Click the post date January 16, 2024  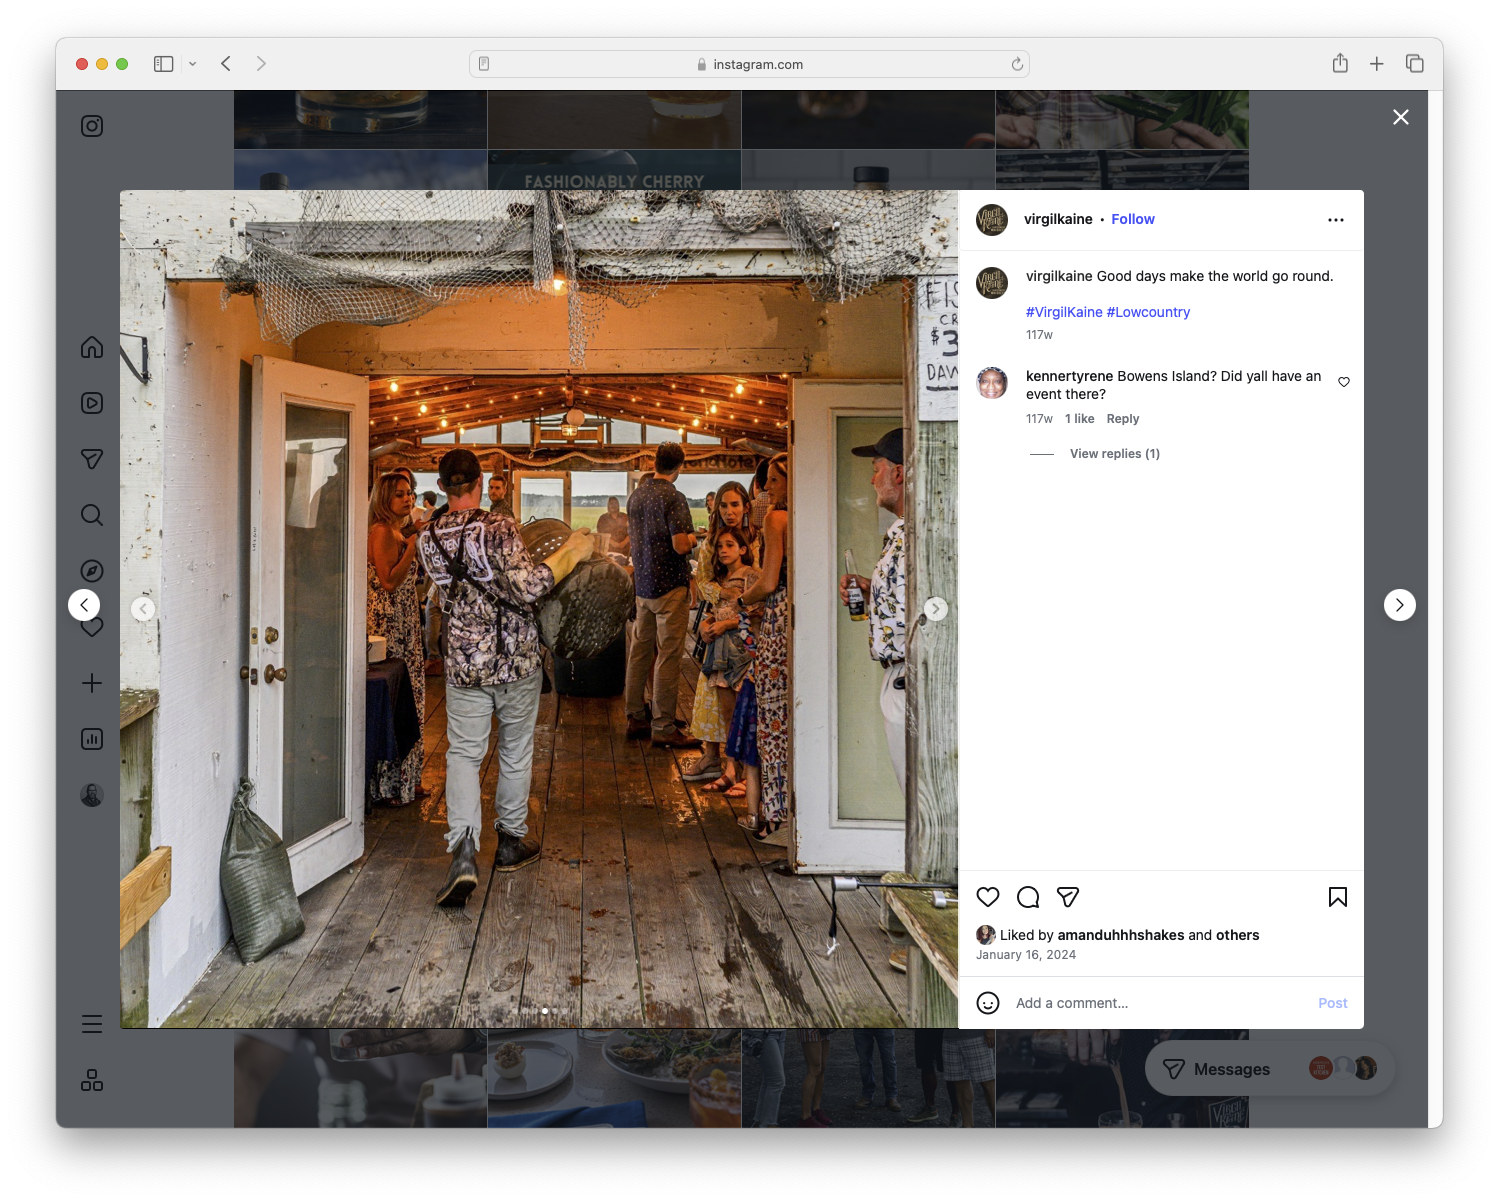(1026, 955)
